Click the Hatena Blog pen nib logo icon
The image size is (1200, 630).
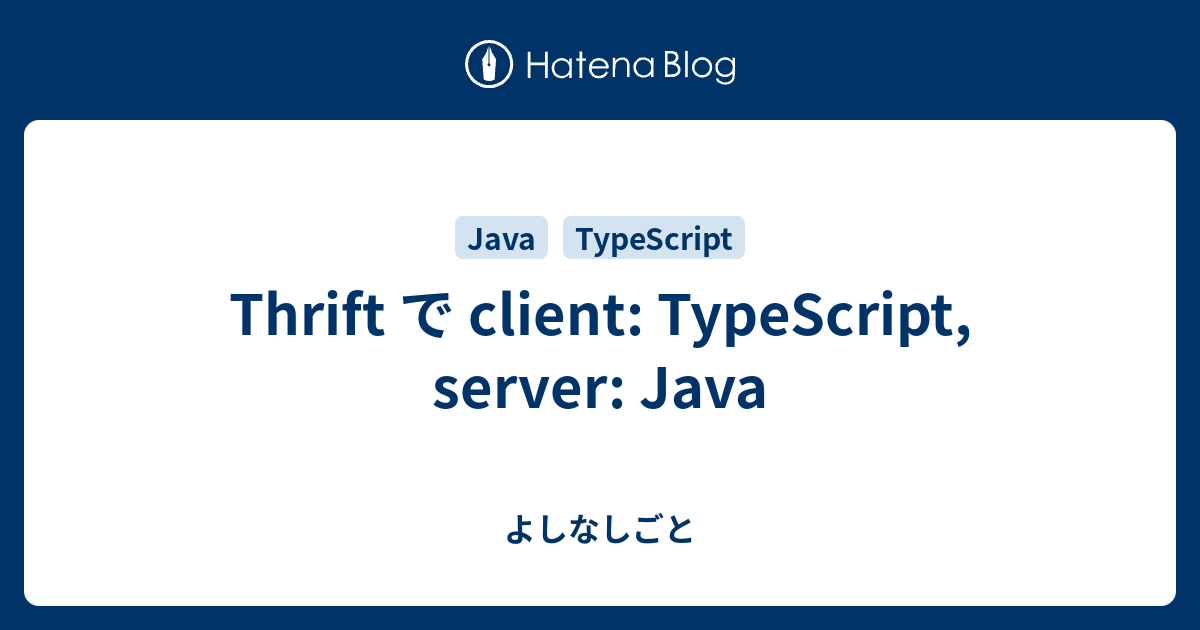click(x=489, y=66)
